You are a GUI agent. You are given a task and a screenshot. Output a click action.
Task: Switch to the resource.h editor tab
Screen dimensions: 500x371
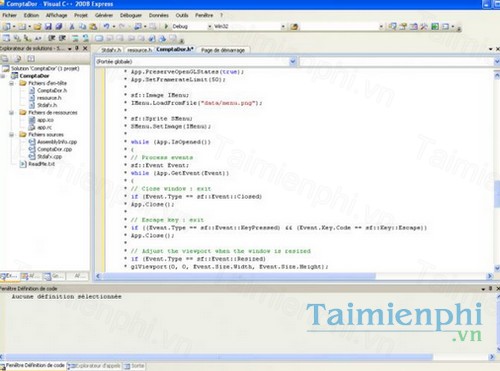(139, 50)
